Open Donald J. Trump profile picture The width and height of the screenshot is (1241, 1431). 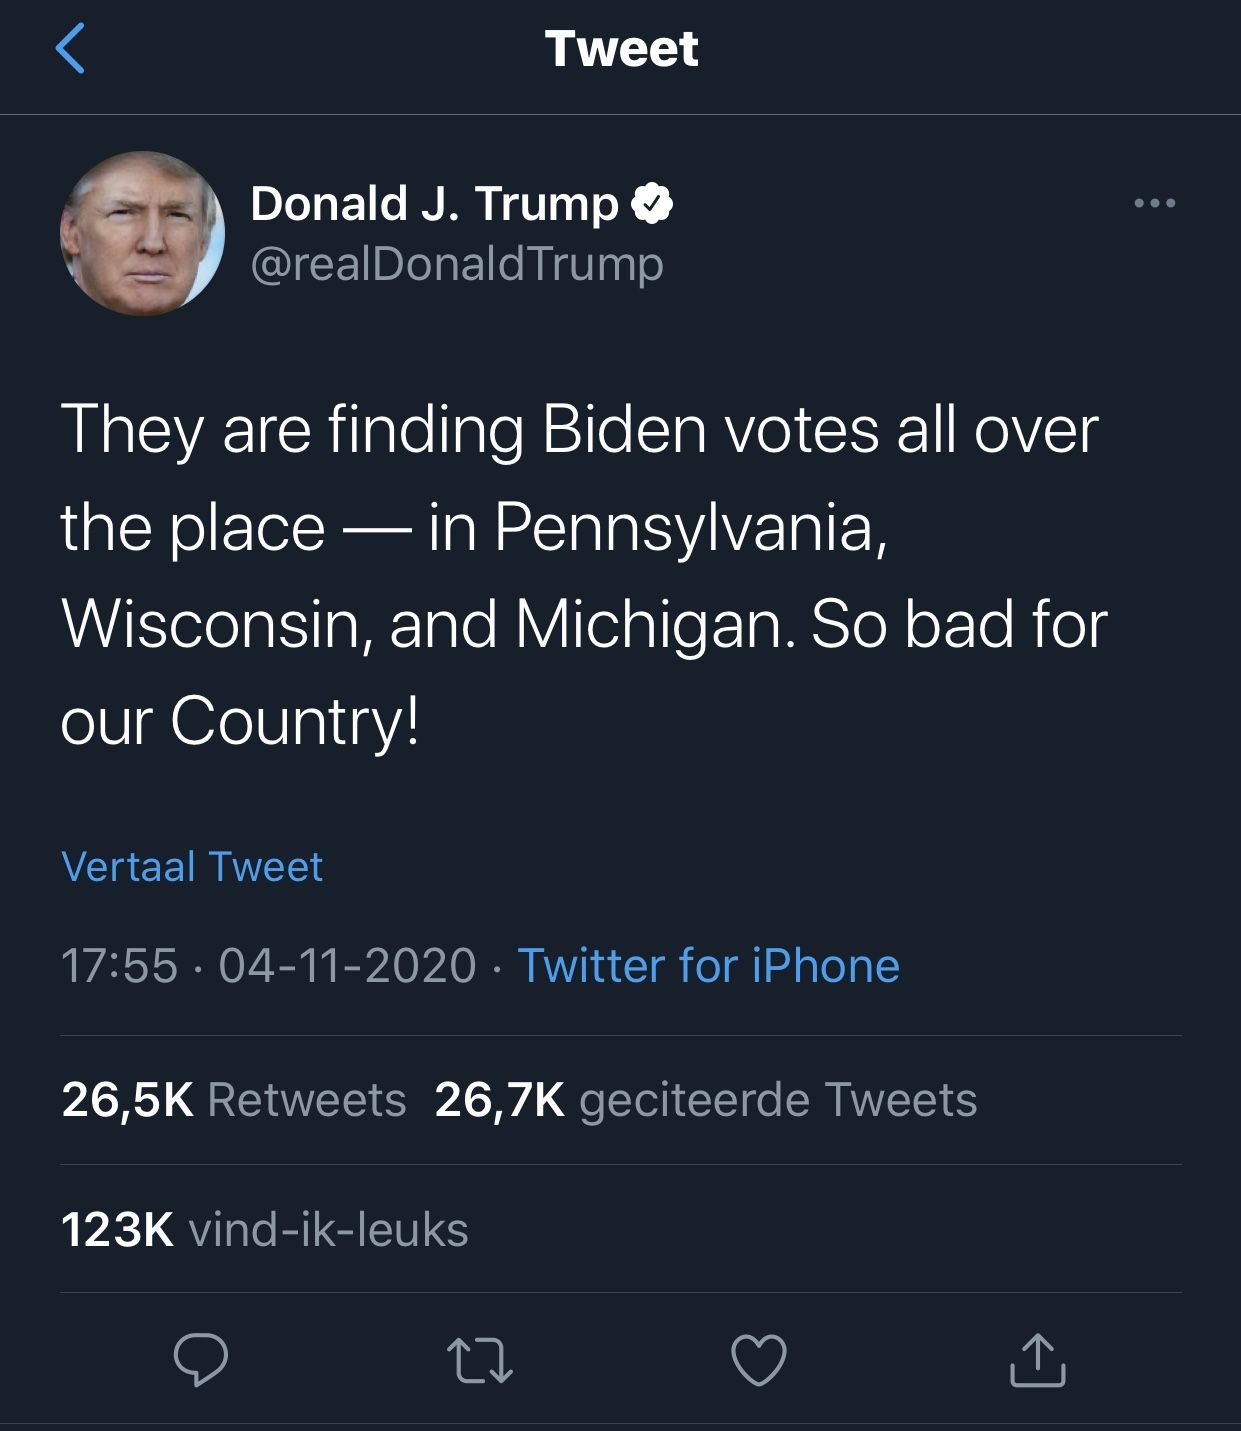pyautogui.click(x=142, y=234)
